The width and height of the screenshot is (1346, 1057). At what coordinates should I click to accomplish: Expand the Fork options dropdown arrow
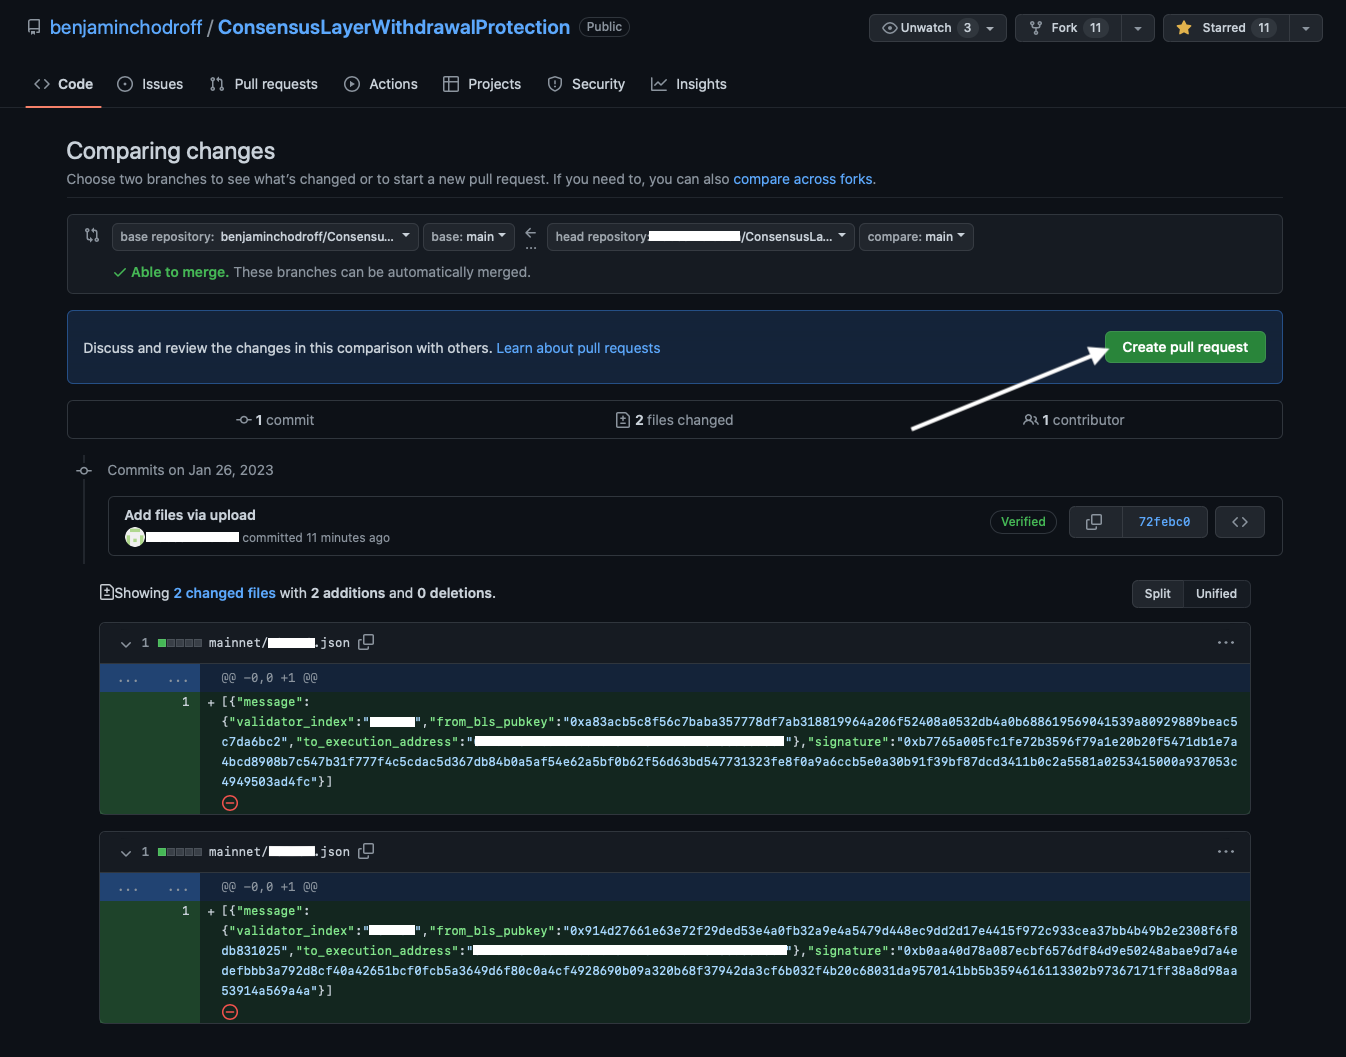(x=1138, y=28)
